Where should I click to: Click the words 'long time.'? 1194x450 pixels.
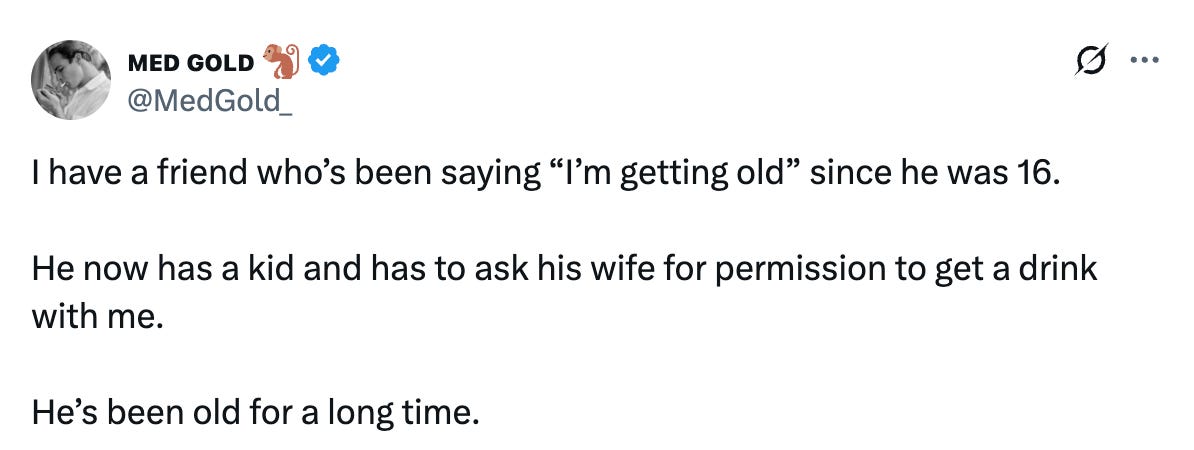[x=404, y=413]
